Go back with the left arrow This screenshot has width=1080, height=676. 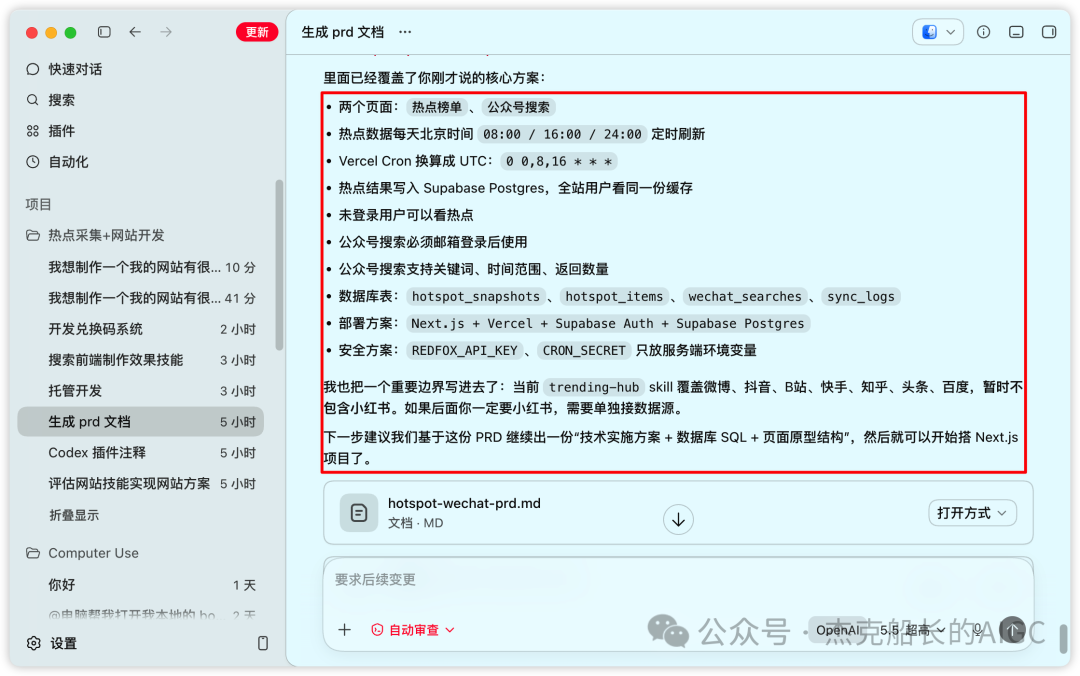click(135, 32)
